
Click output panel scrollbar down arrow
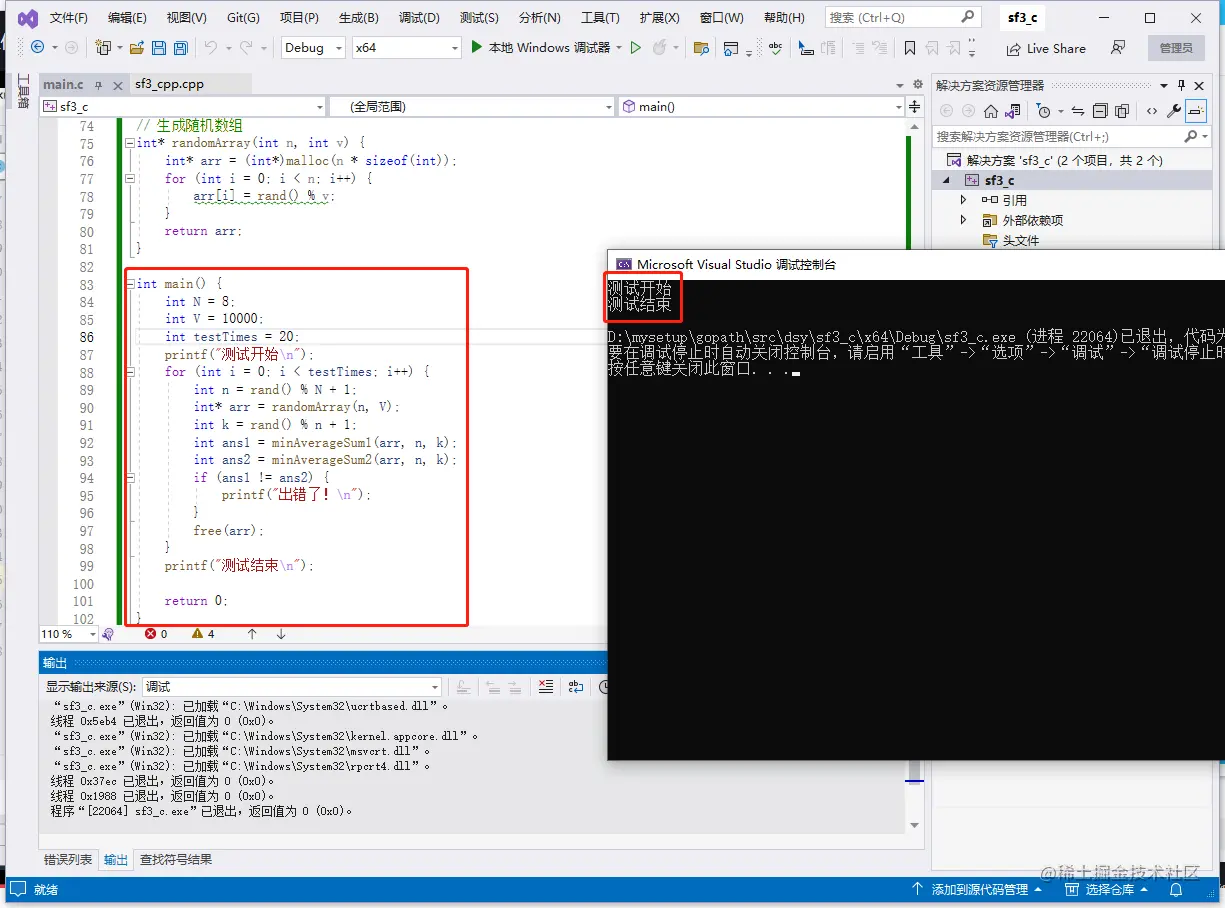[x=914, y=825]
